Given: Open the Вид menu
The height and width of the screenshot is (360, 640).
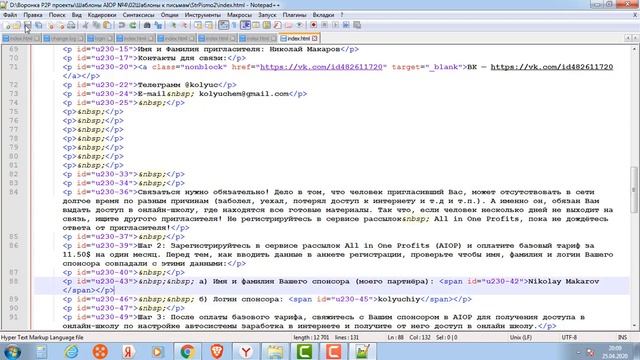Looking at the screenshot, I should click(x=77, y=15).
